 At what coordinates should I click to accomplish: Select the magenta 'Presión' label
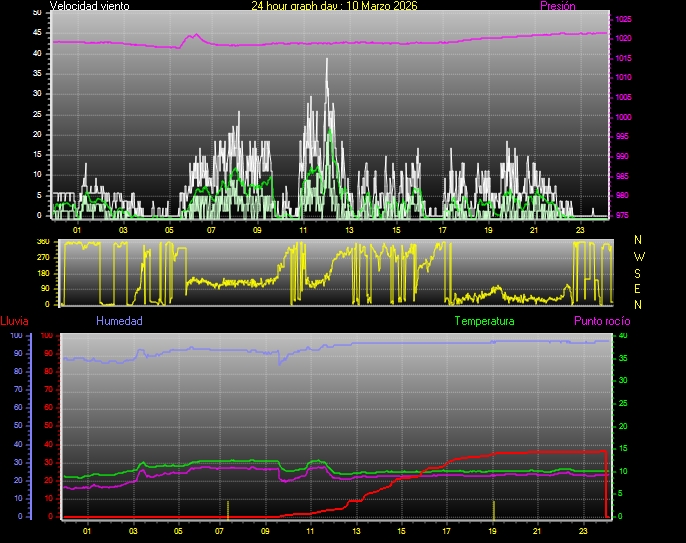557,6
